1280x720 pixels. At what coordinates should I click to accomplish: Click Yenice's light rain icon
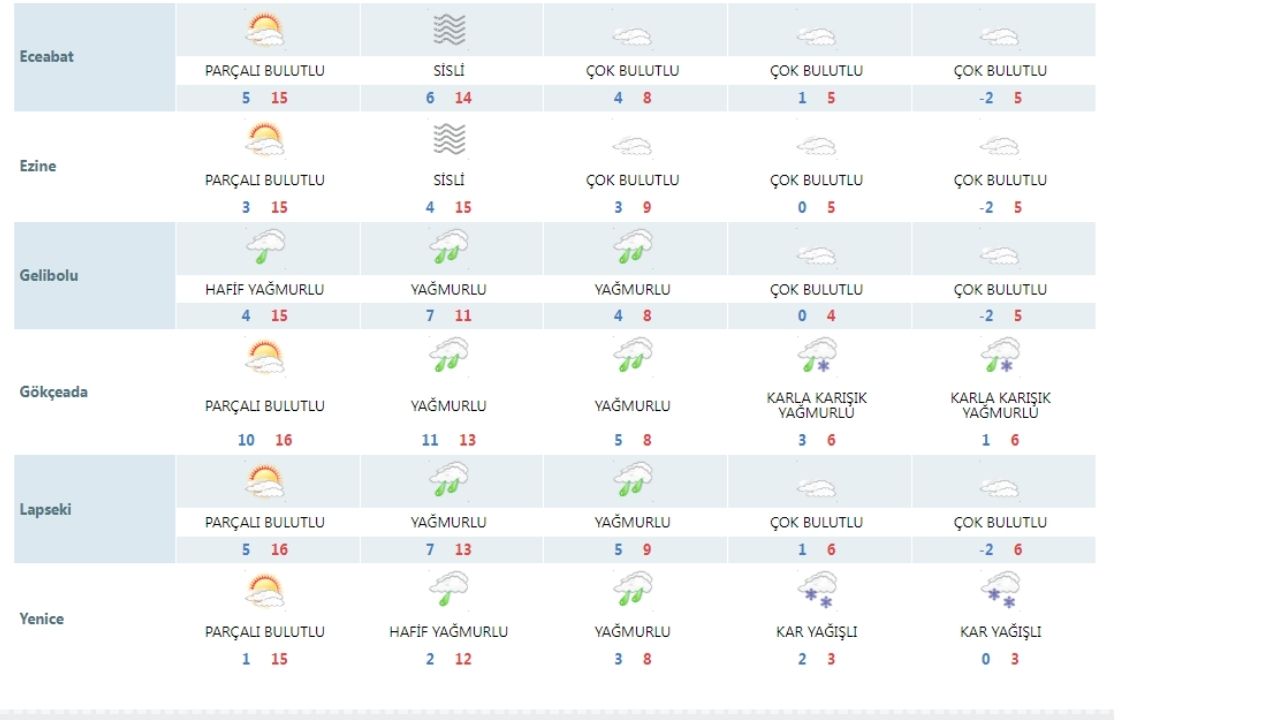pos(449,588)
